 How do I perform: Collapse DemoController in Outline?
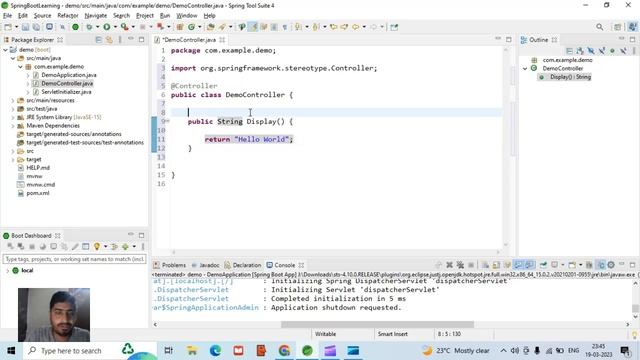coord(525,69)
